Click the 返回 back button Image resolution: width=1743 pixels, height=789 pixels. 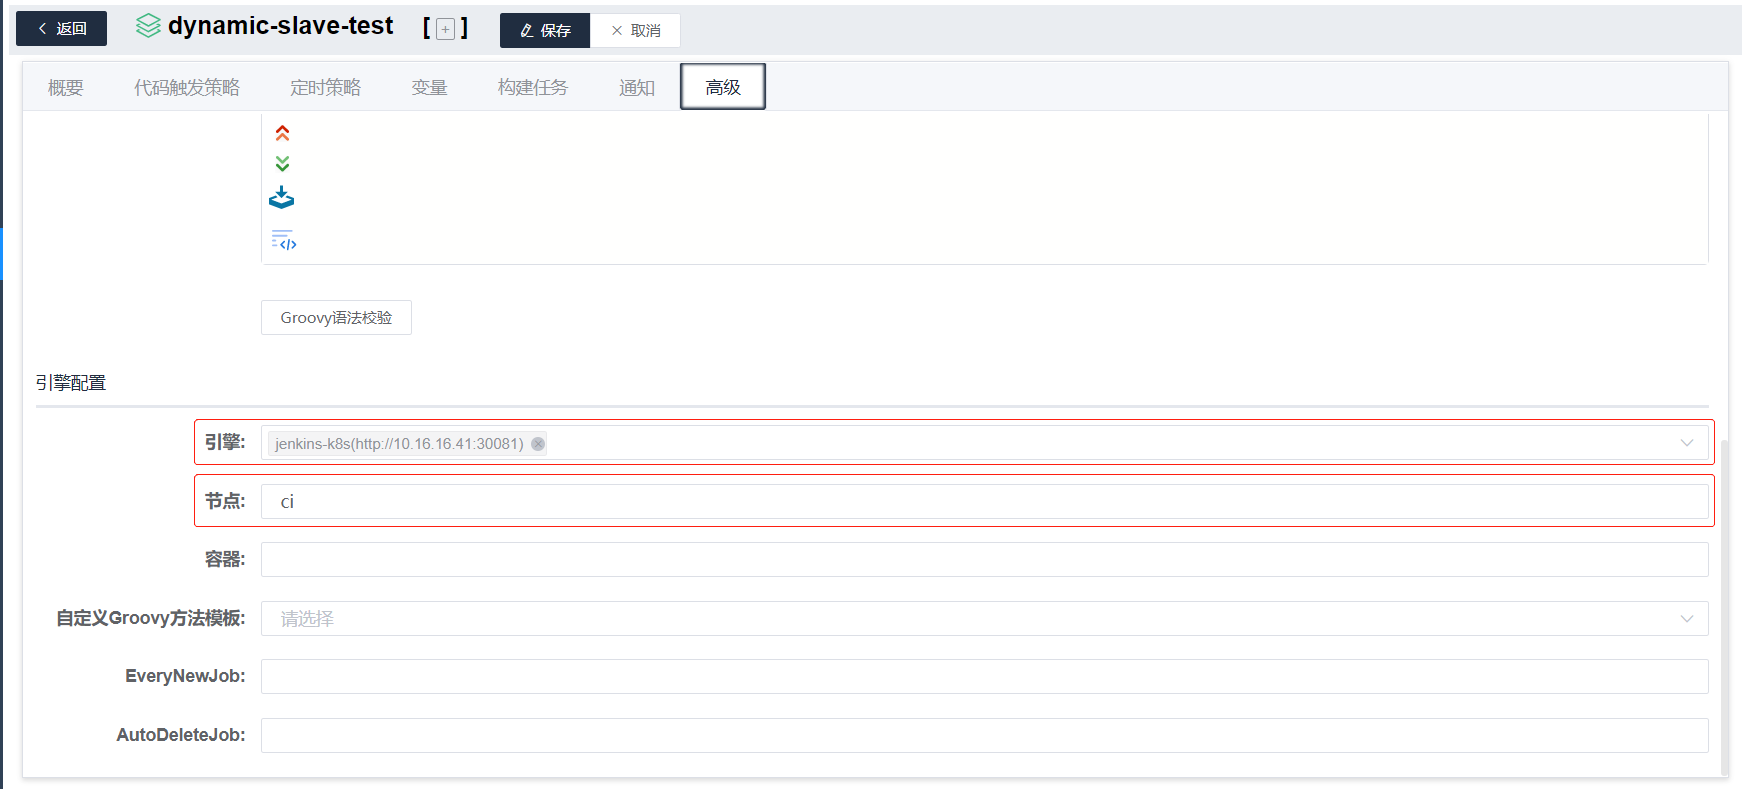61,29
